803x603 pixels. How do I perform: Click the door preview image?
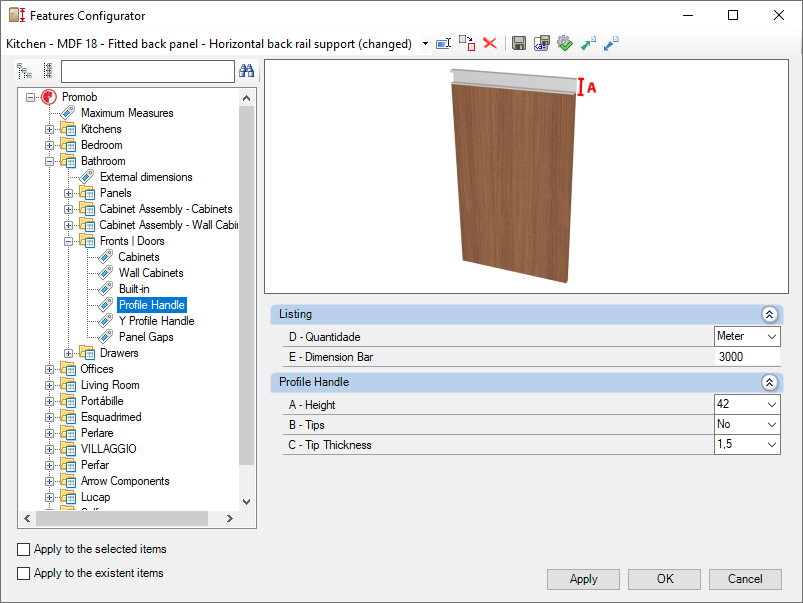pyautogui.click(x=526, y=177)
